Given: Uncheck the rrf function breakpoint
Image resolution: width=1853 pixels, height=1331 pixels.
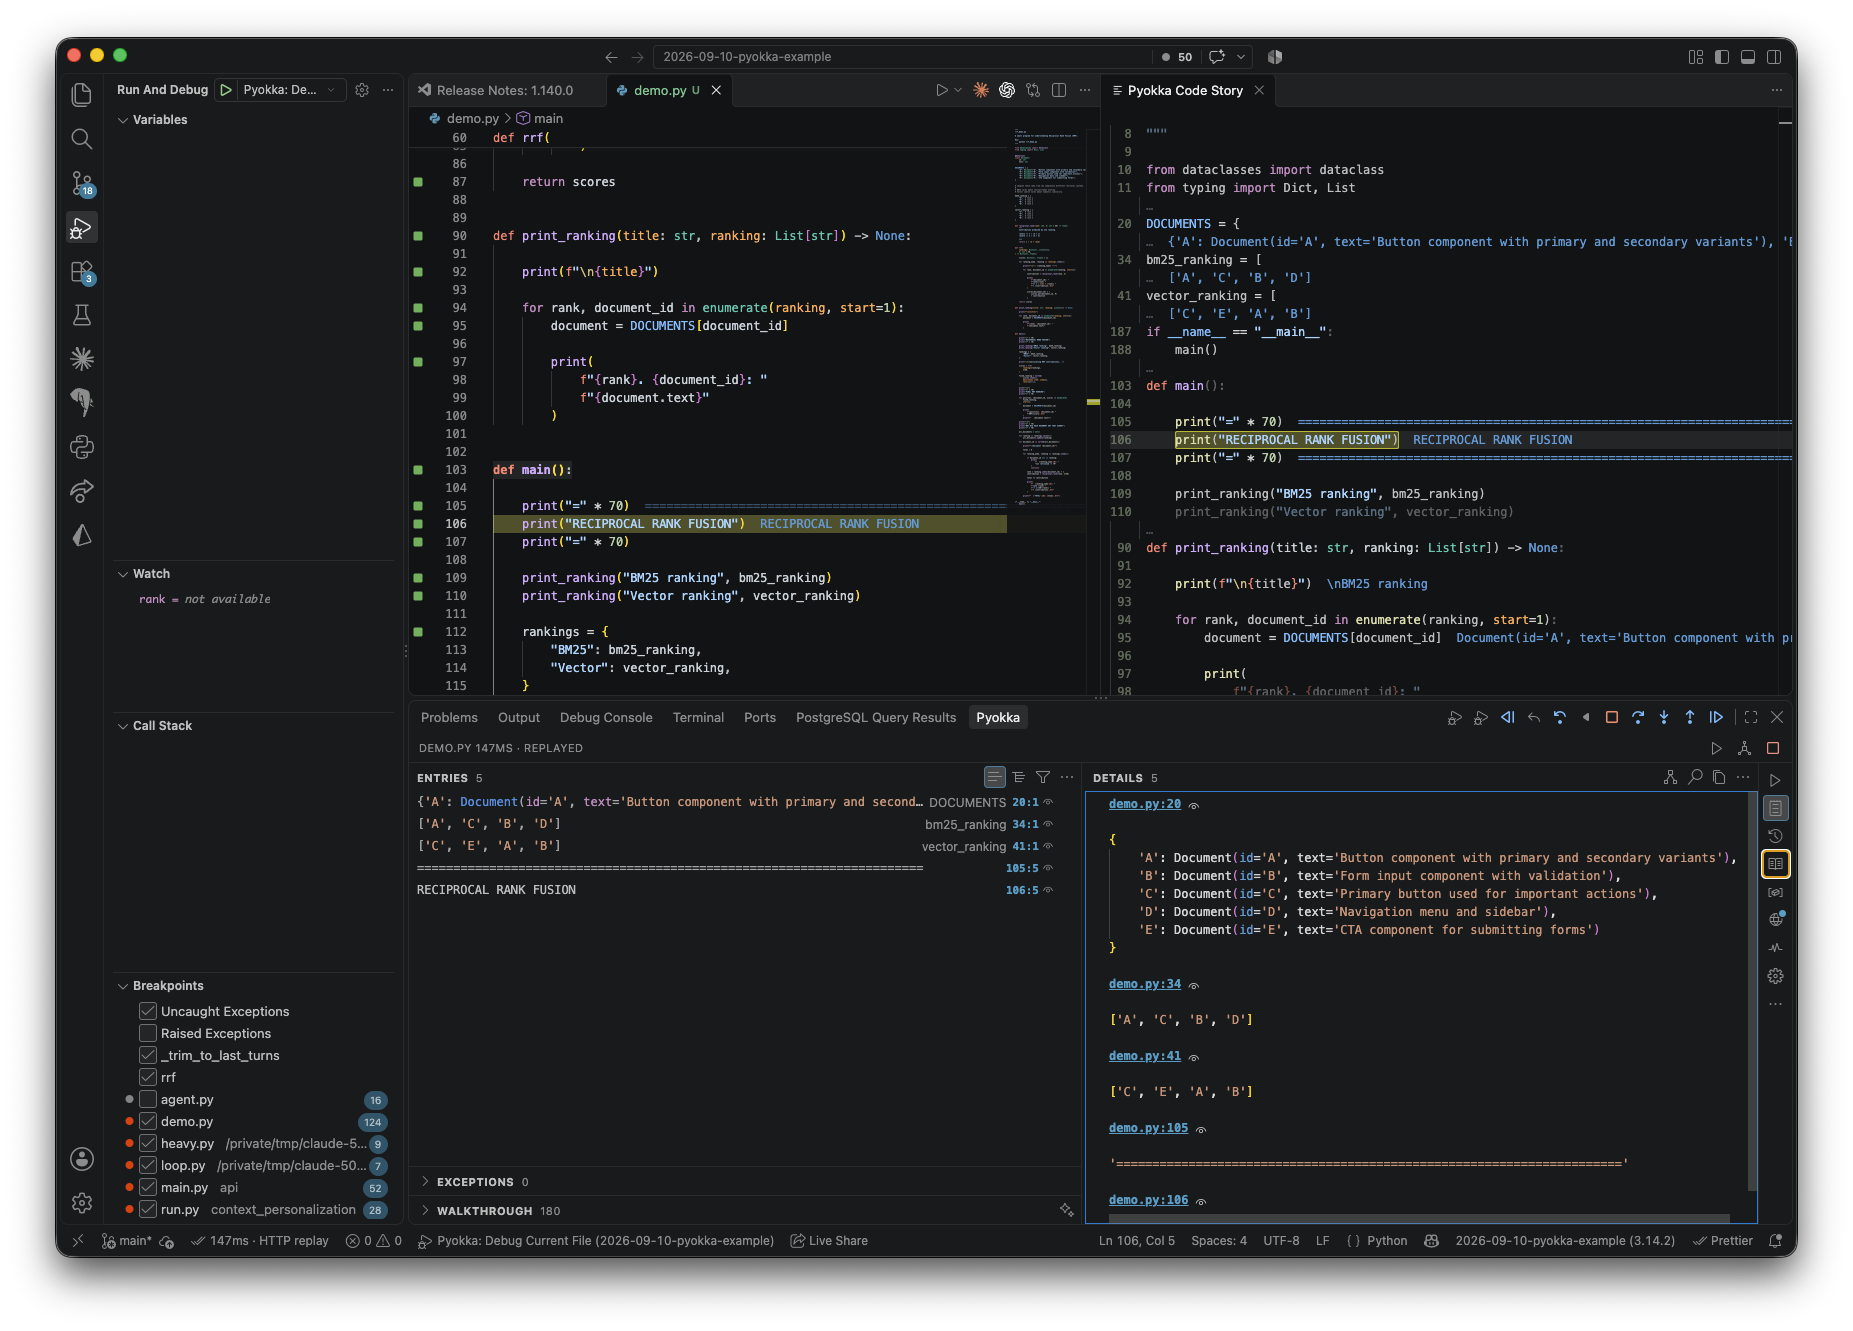Looking at the screenshot, I should pos(148,1077).
